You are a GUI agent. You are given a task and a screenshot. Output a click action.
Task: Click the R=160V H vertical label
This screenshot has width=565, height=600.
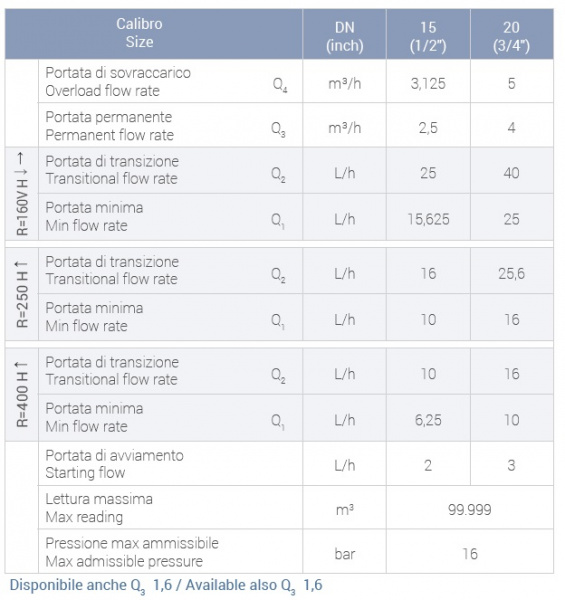click(22, 194)
